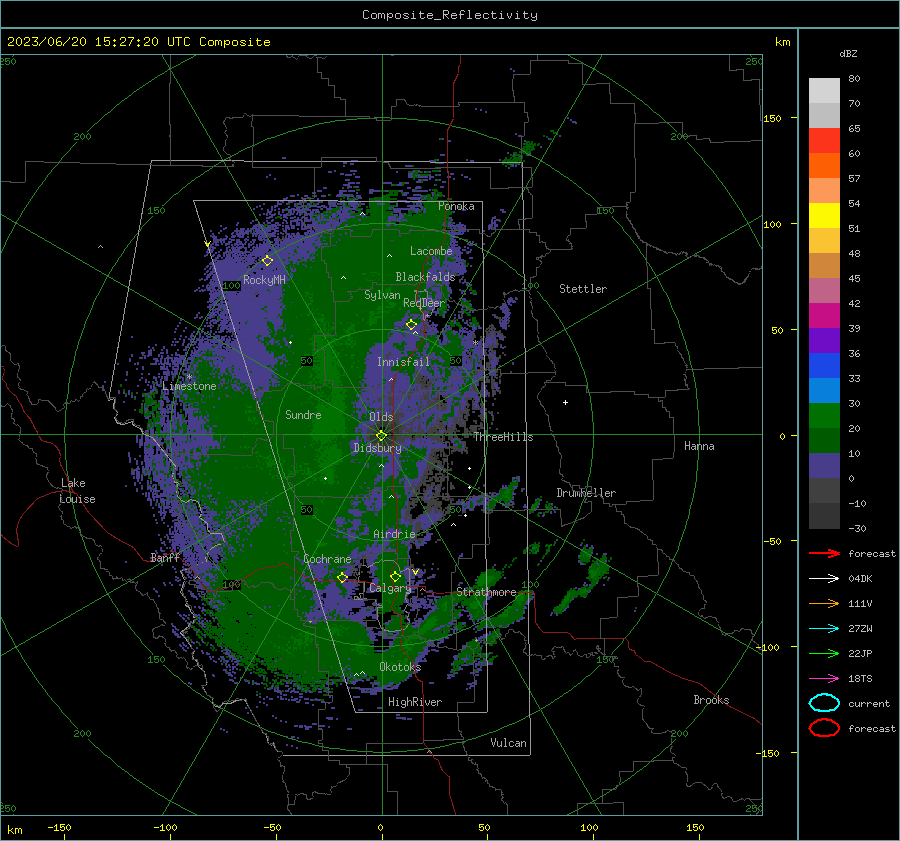Click the yellow radar-center marker above Didsbury
This screenshot has height=841, width=900.
click(381, 436)
